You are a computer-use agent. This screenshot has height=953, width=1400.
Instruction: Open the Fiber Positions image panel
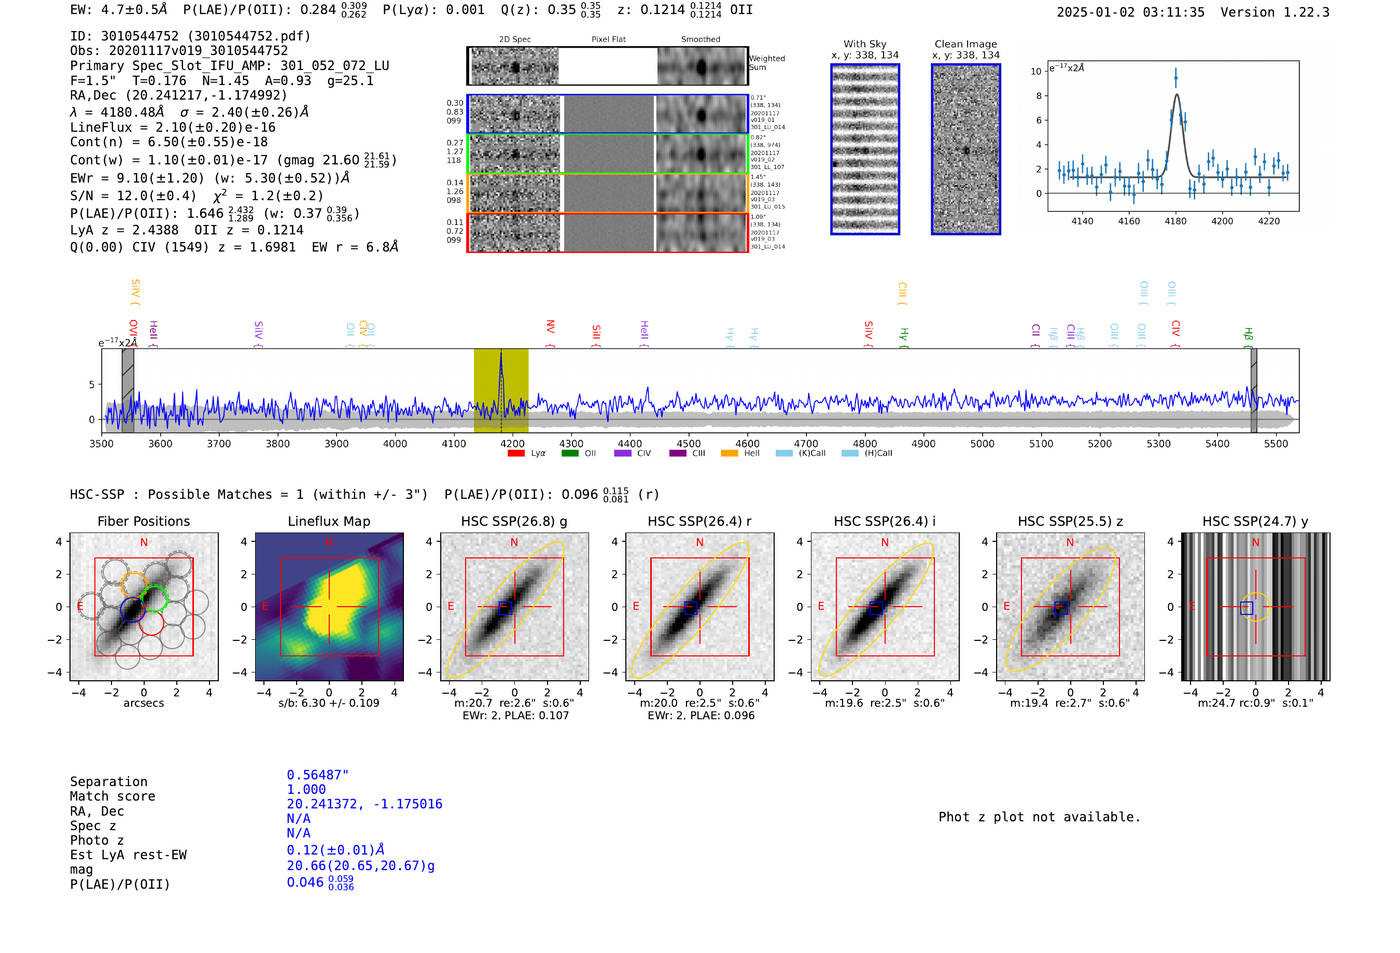144,607
